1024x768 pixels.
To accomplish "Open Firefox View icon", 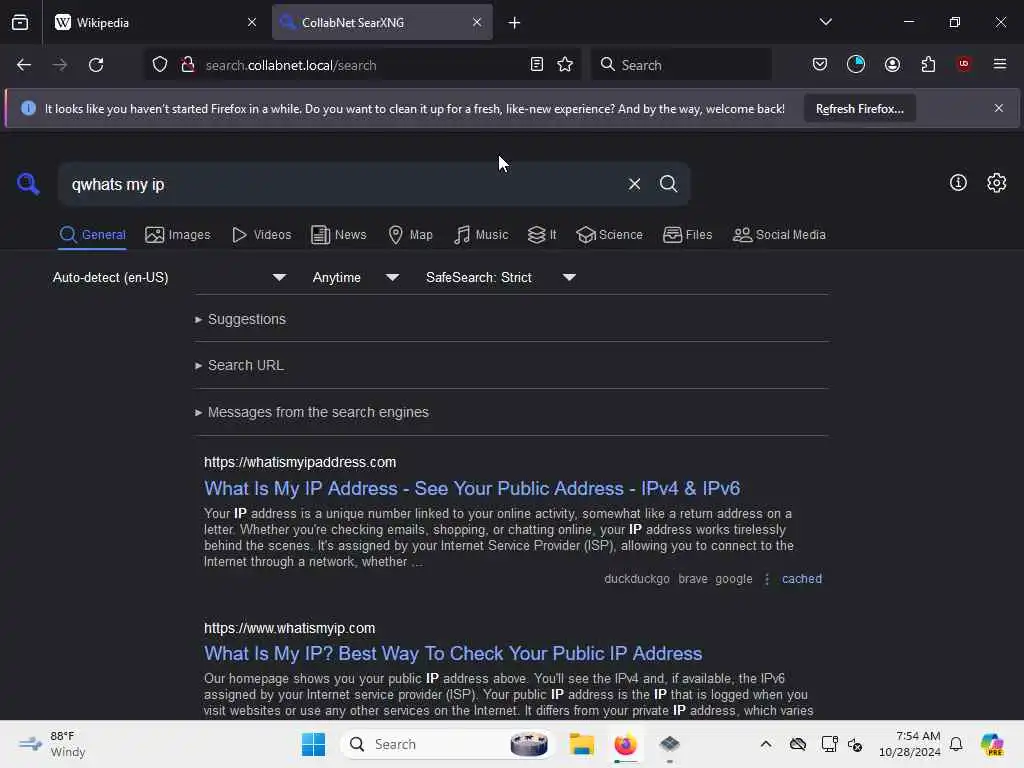I will (x=20, y=23).
